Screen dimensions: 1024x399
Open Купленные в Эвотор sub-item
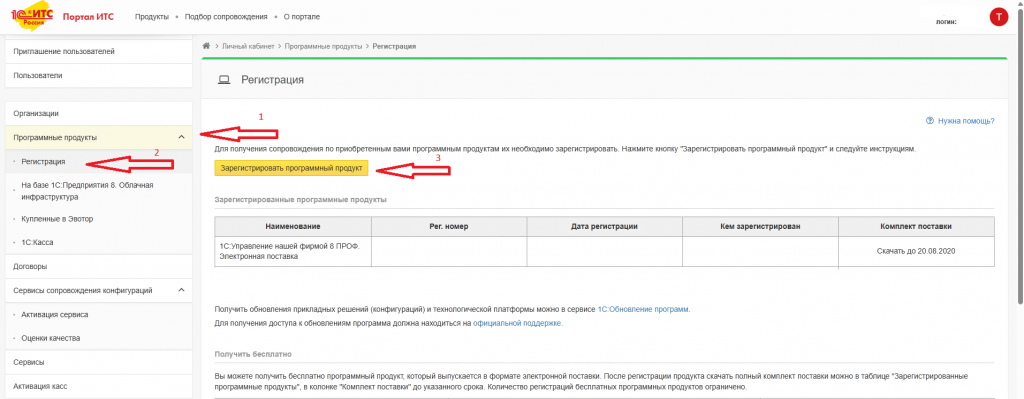tap(99, 219)
